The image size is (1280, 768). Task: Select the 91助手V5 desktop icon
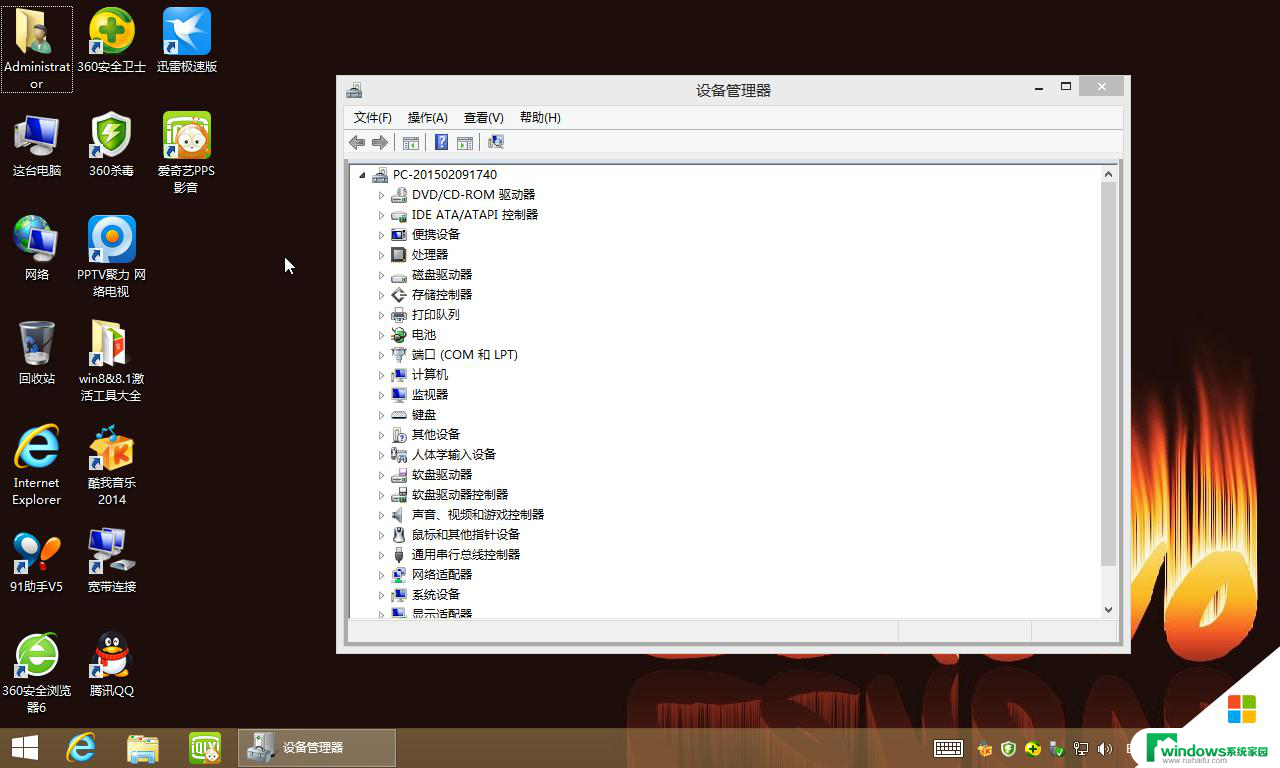37,561
